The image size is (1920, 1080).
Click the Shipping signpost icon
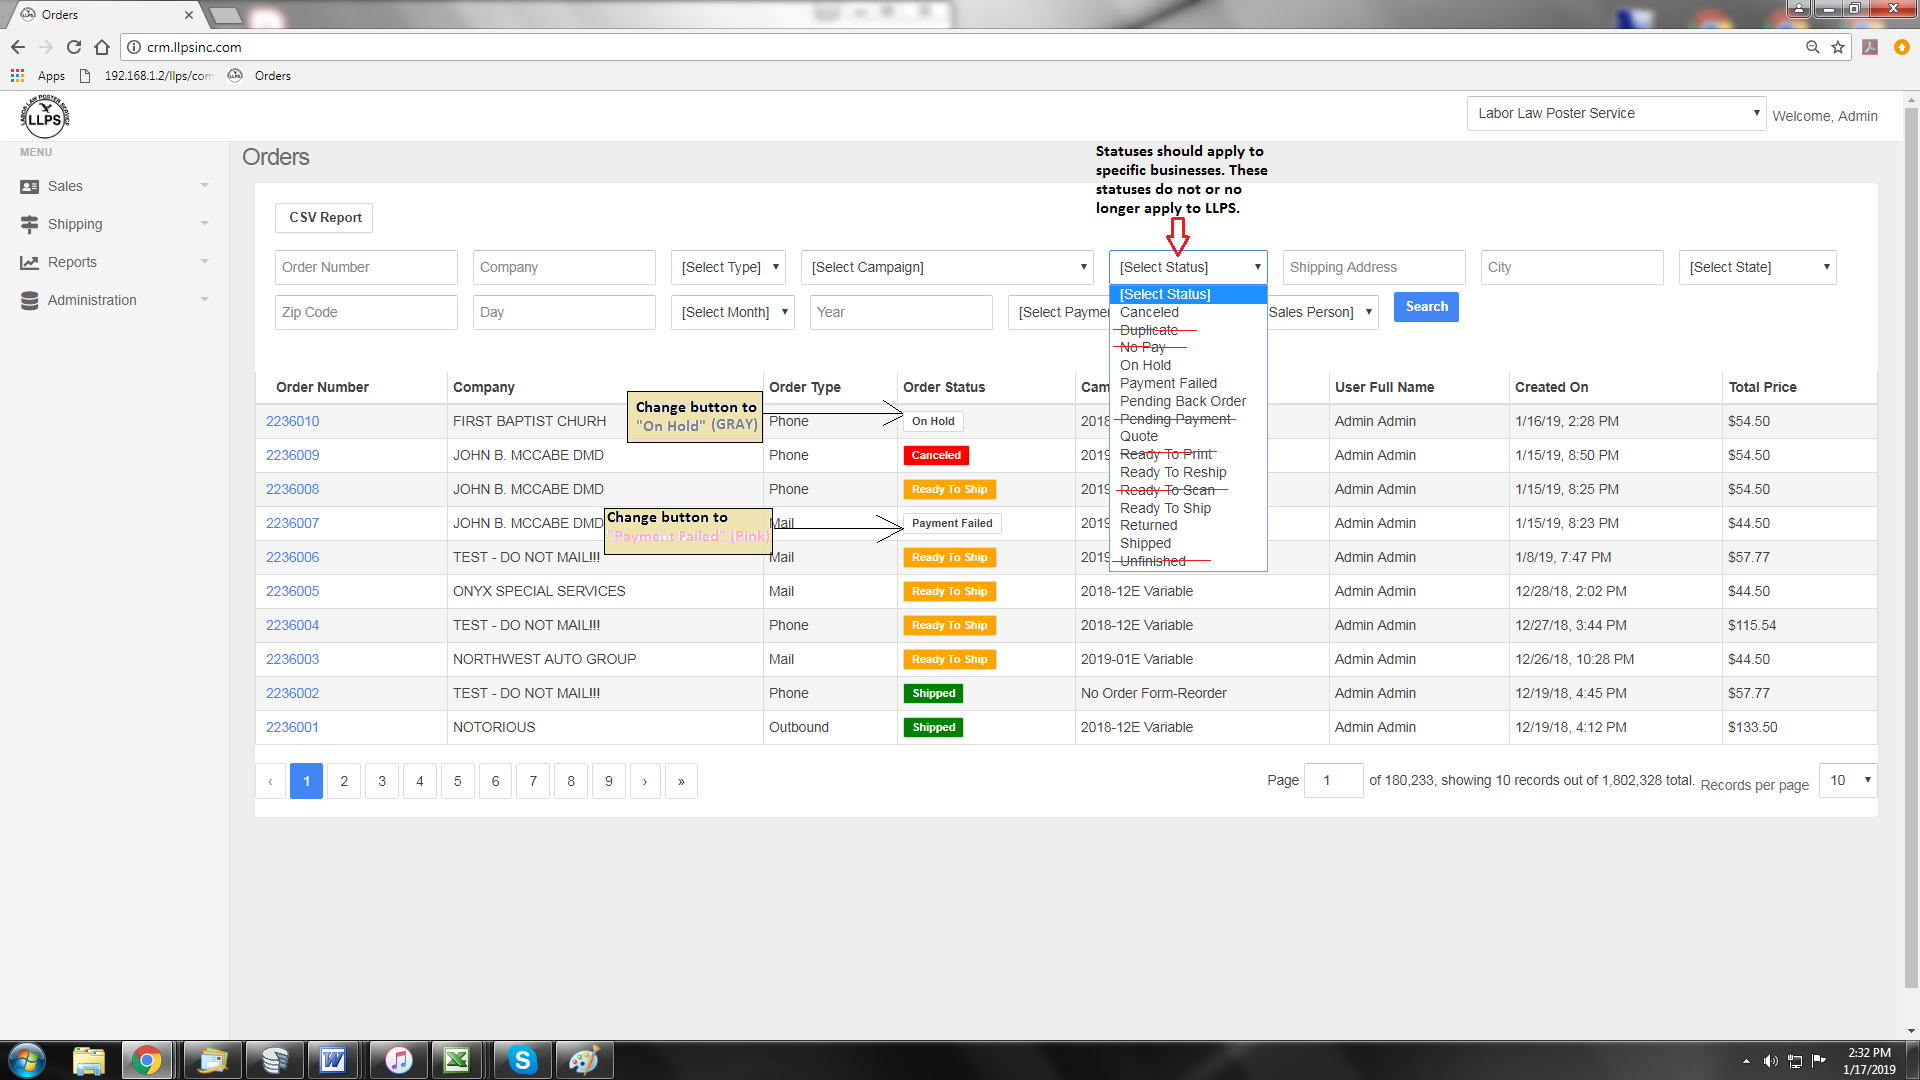click(30, 225)
